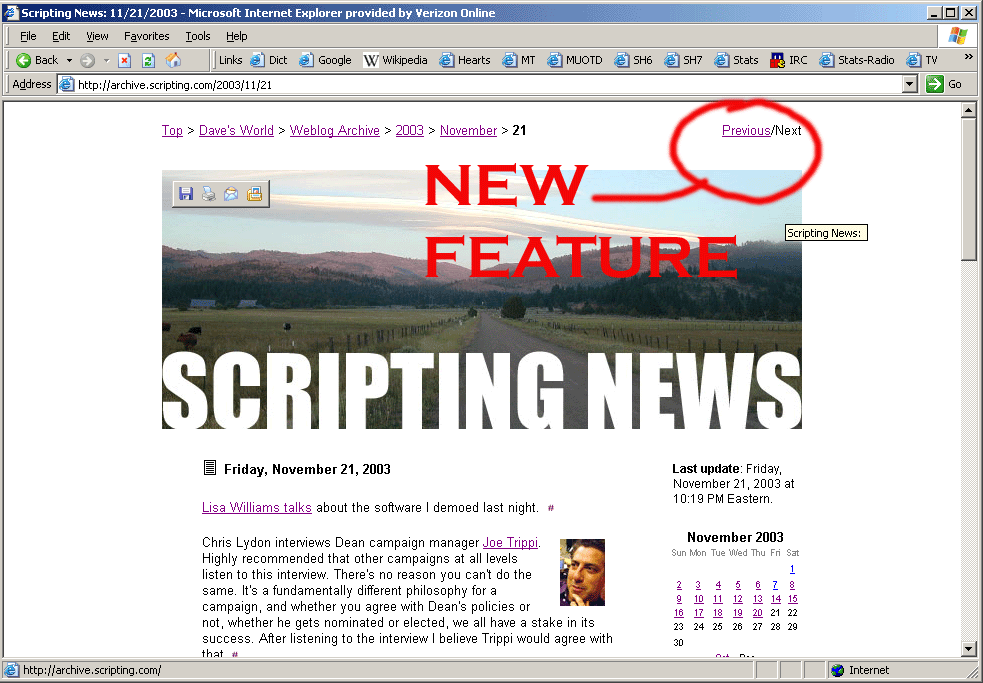
Task: Click inside the Address URL field
Action: 480,85
